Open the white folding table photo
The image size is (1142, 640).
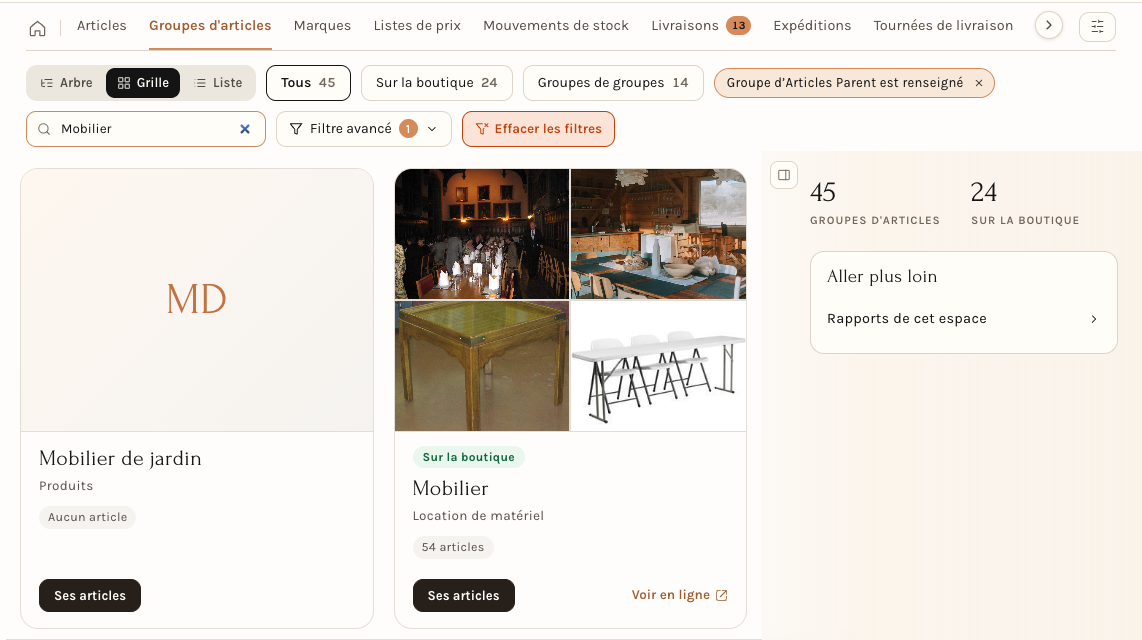(x=658, y=366)
